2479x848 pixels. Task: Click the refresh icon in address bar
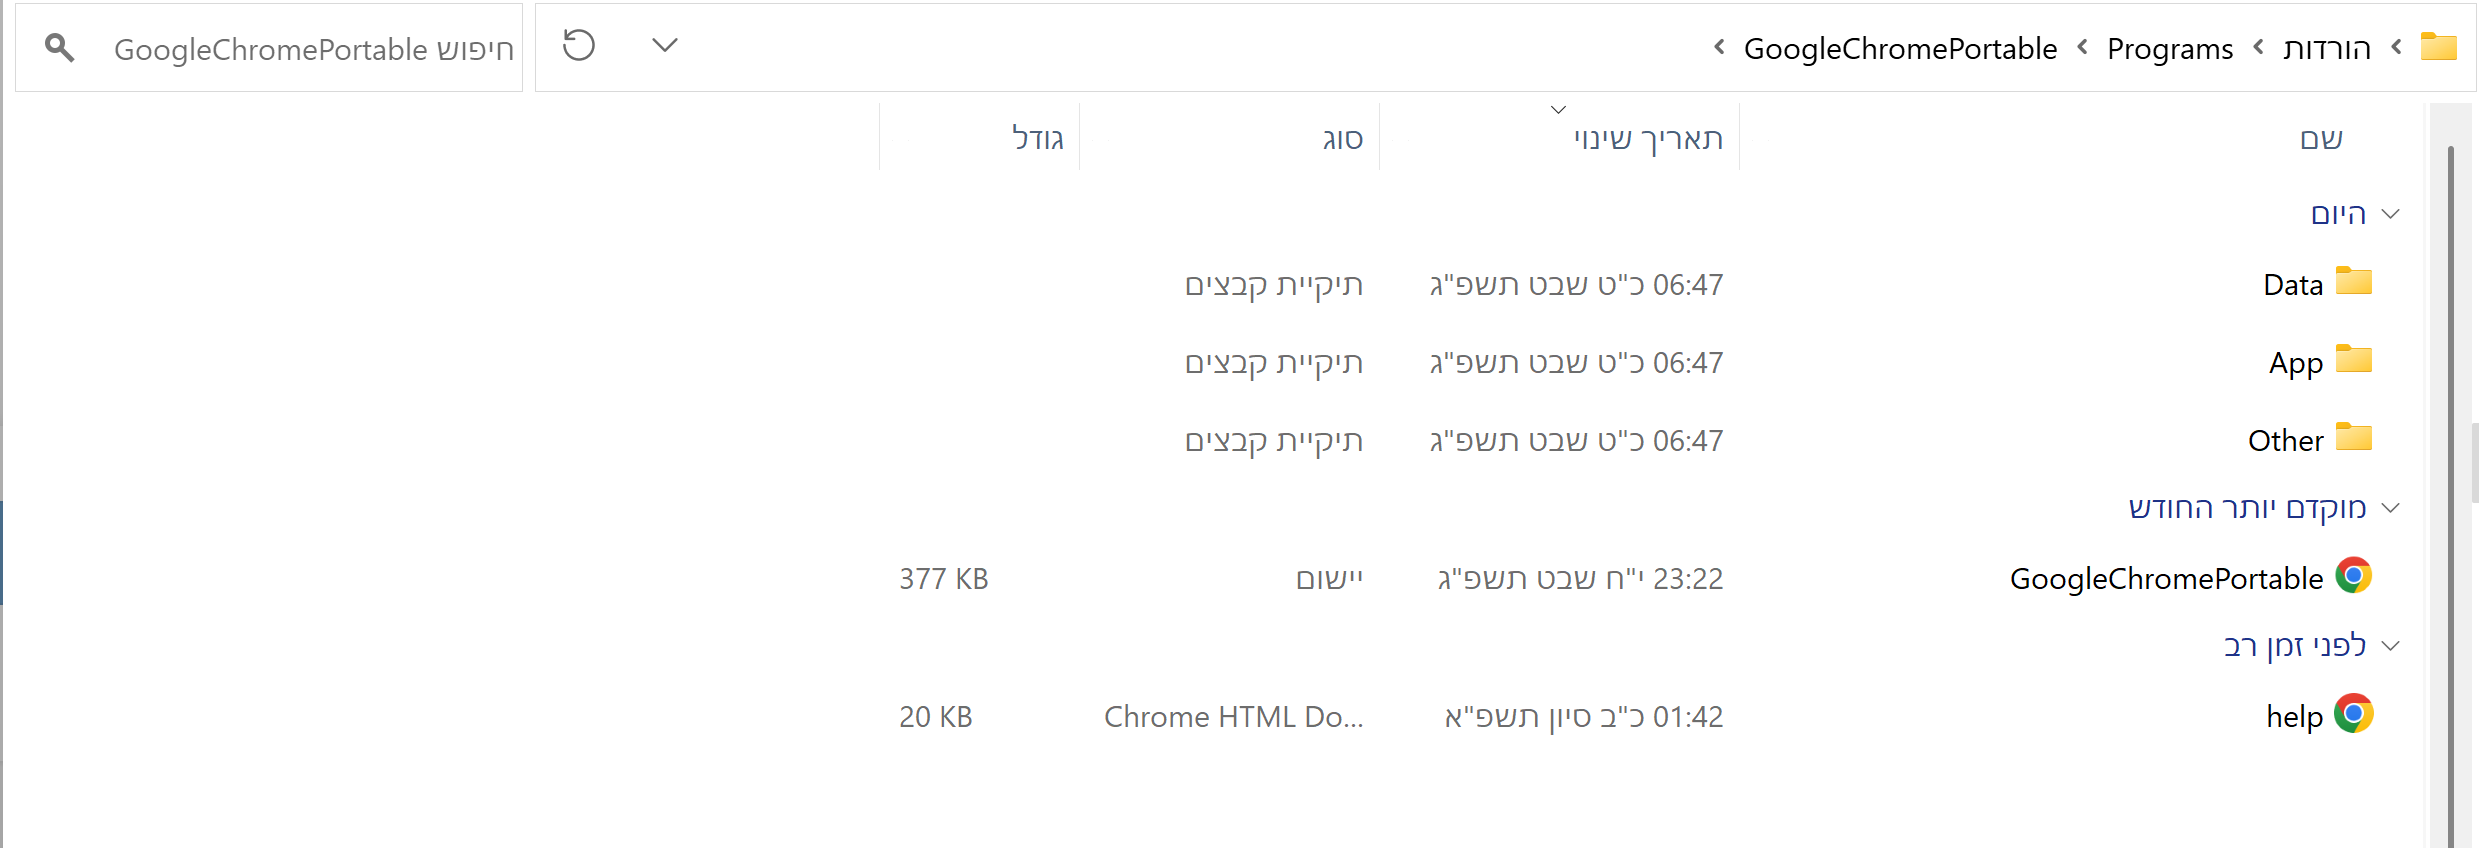click(x=579, y=46)
